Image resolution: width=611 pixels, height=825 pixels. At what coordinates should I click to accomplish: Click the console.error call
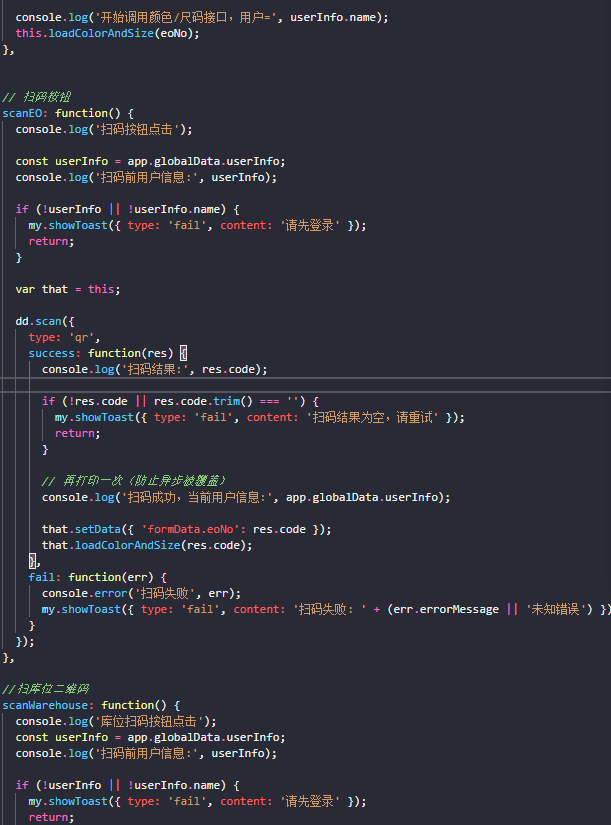[x=85, y=593]
